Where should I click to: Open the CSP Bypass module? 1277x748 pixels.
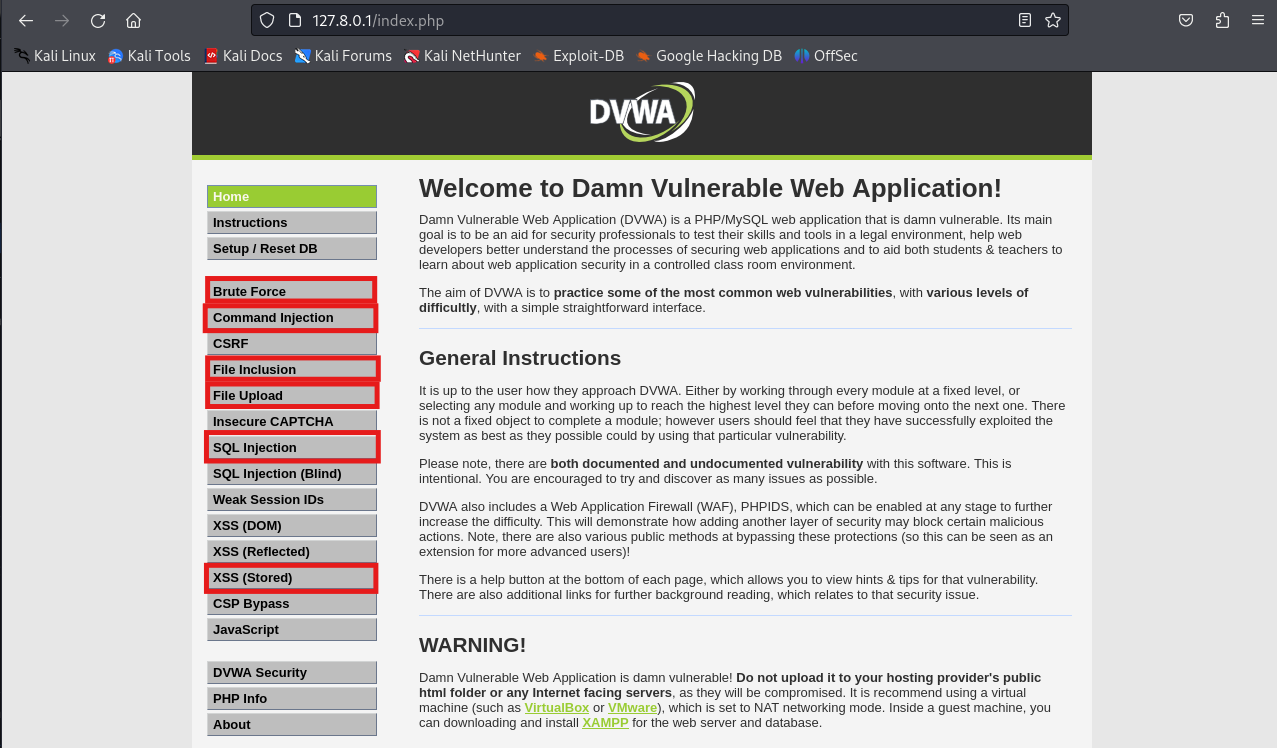tap(292, 604)
